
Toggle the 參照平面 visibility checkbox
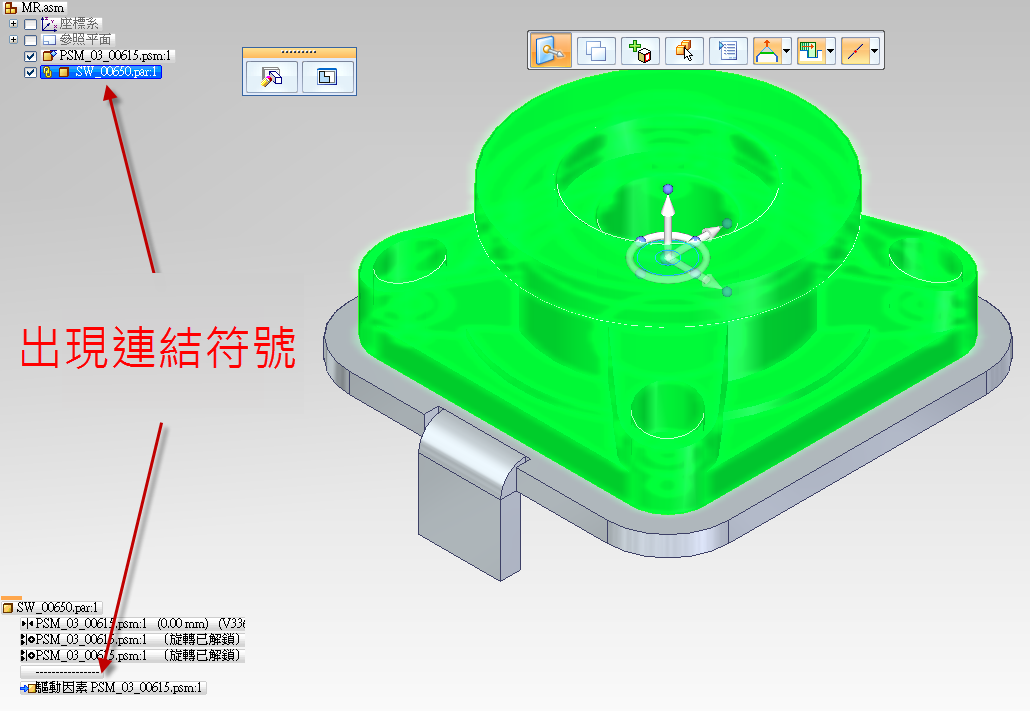click(31, 40)
